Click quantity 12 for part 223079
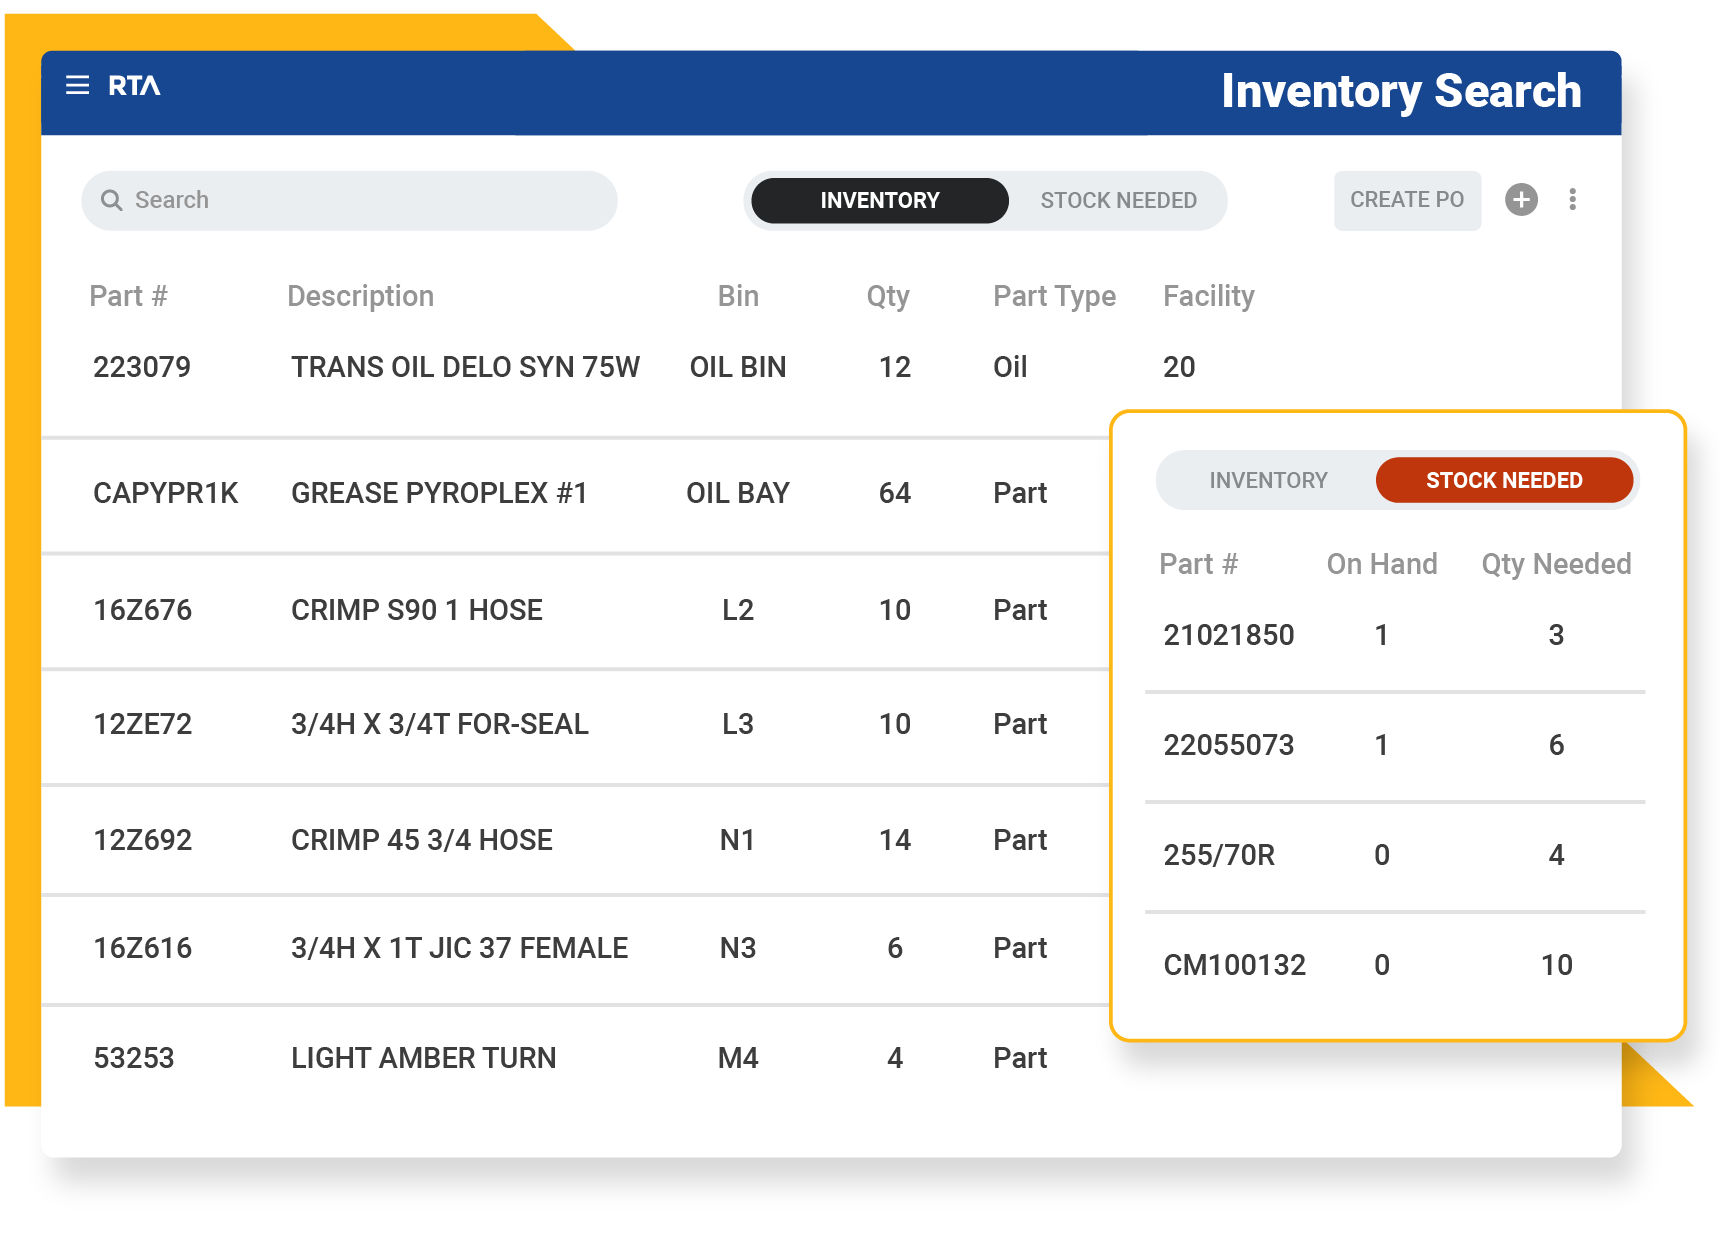The width and height of the screenshot is (1721, 1235). (x=895, y=367)
